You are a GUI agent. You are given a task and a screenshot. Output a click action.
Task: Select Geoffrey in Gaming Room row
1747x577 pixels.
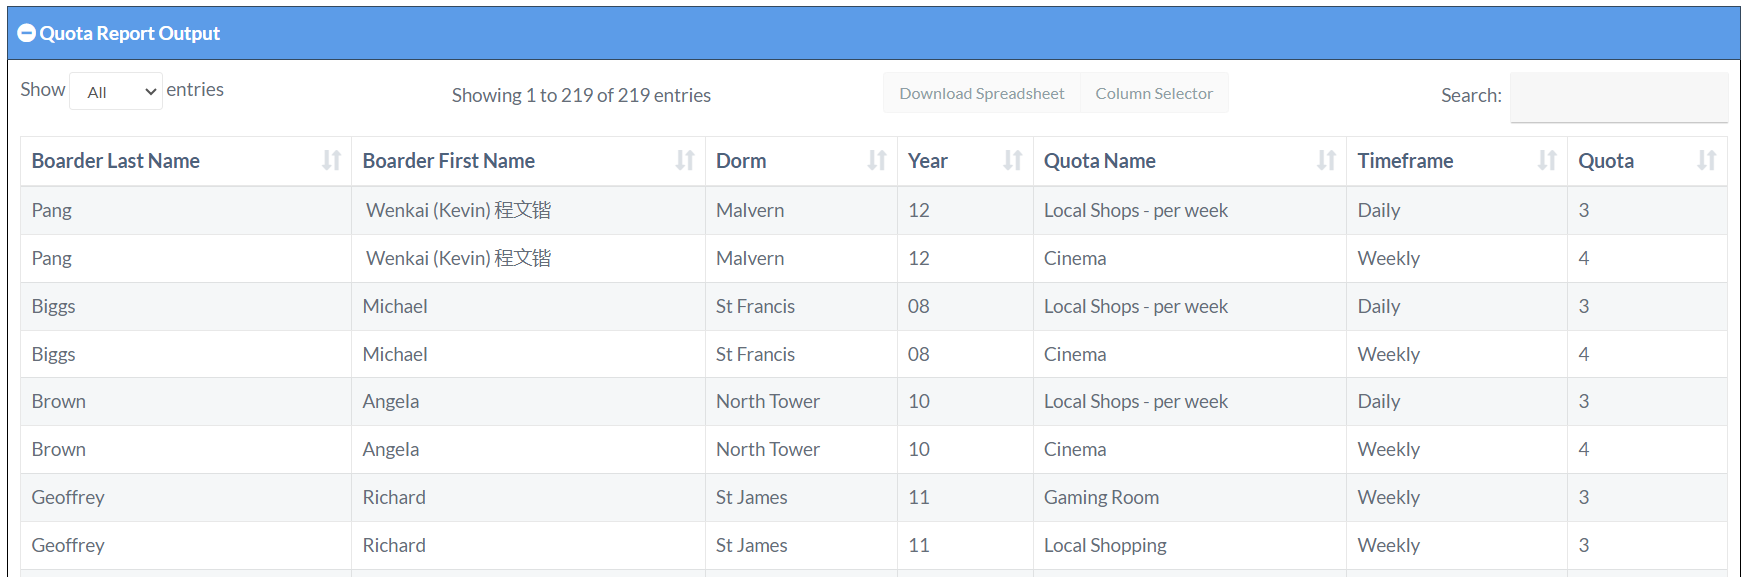tap(68, 497)
